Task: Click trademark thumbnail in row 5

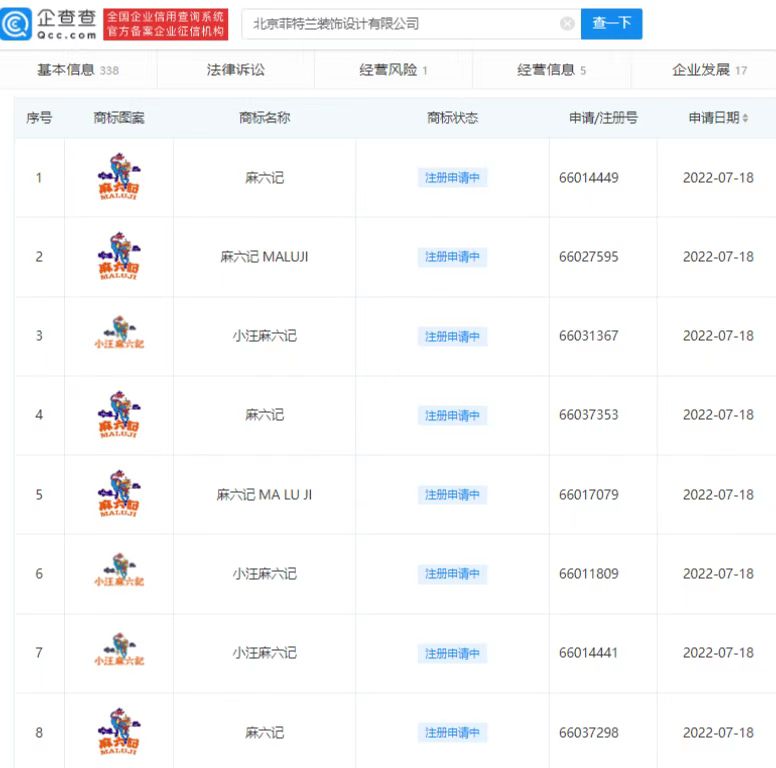Action: 119,494
